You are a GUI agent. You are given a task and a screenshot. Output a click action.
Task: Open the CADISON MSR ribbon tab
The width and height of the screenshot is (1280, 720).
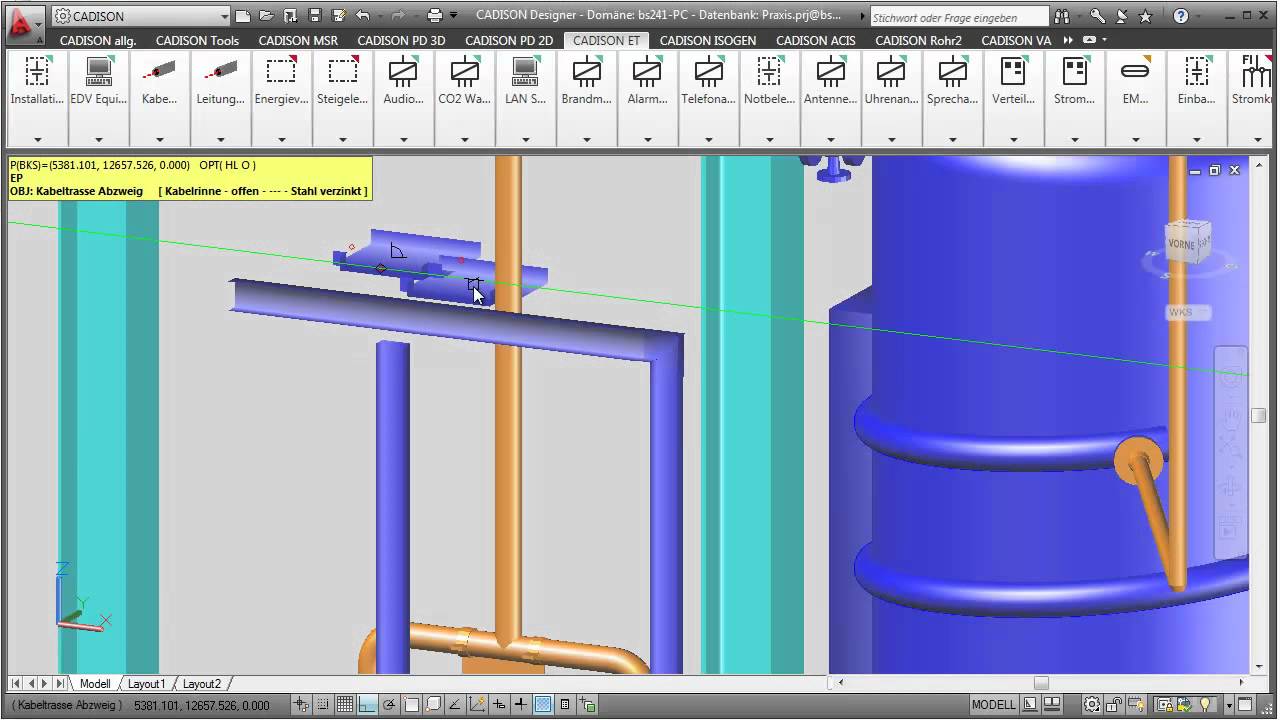(298, 40)
